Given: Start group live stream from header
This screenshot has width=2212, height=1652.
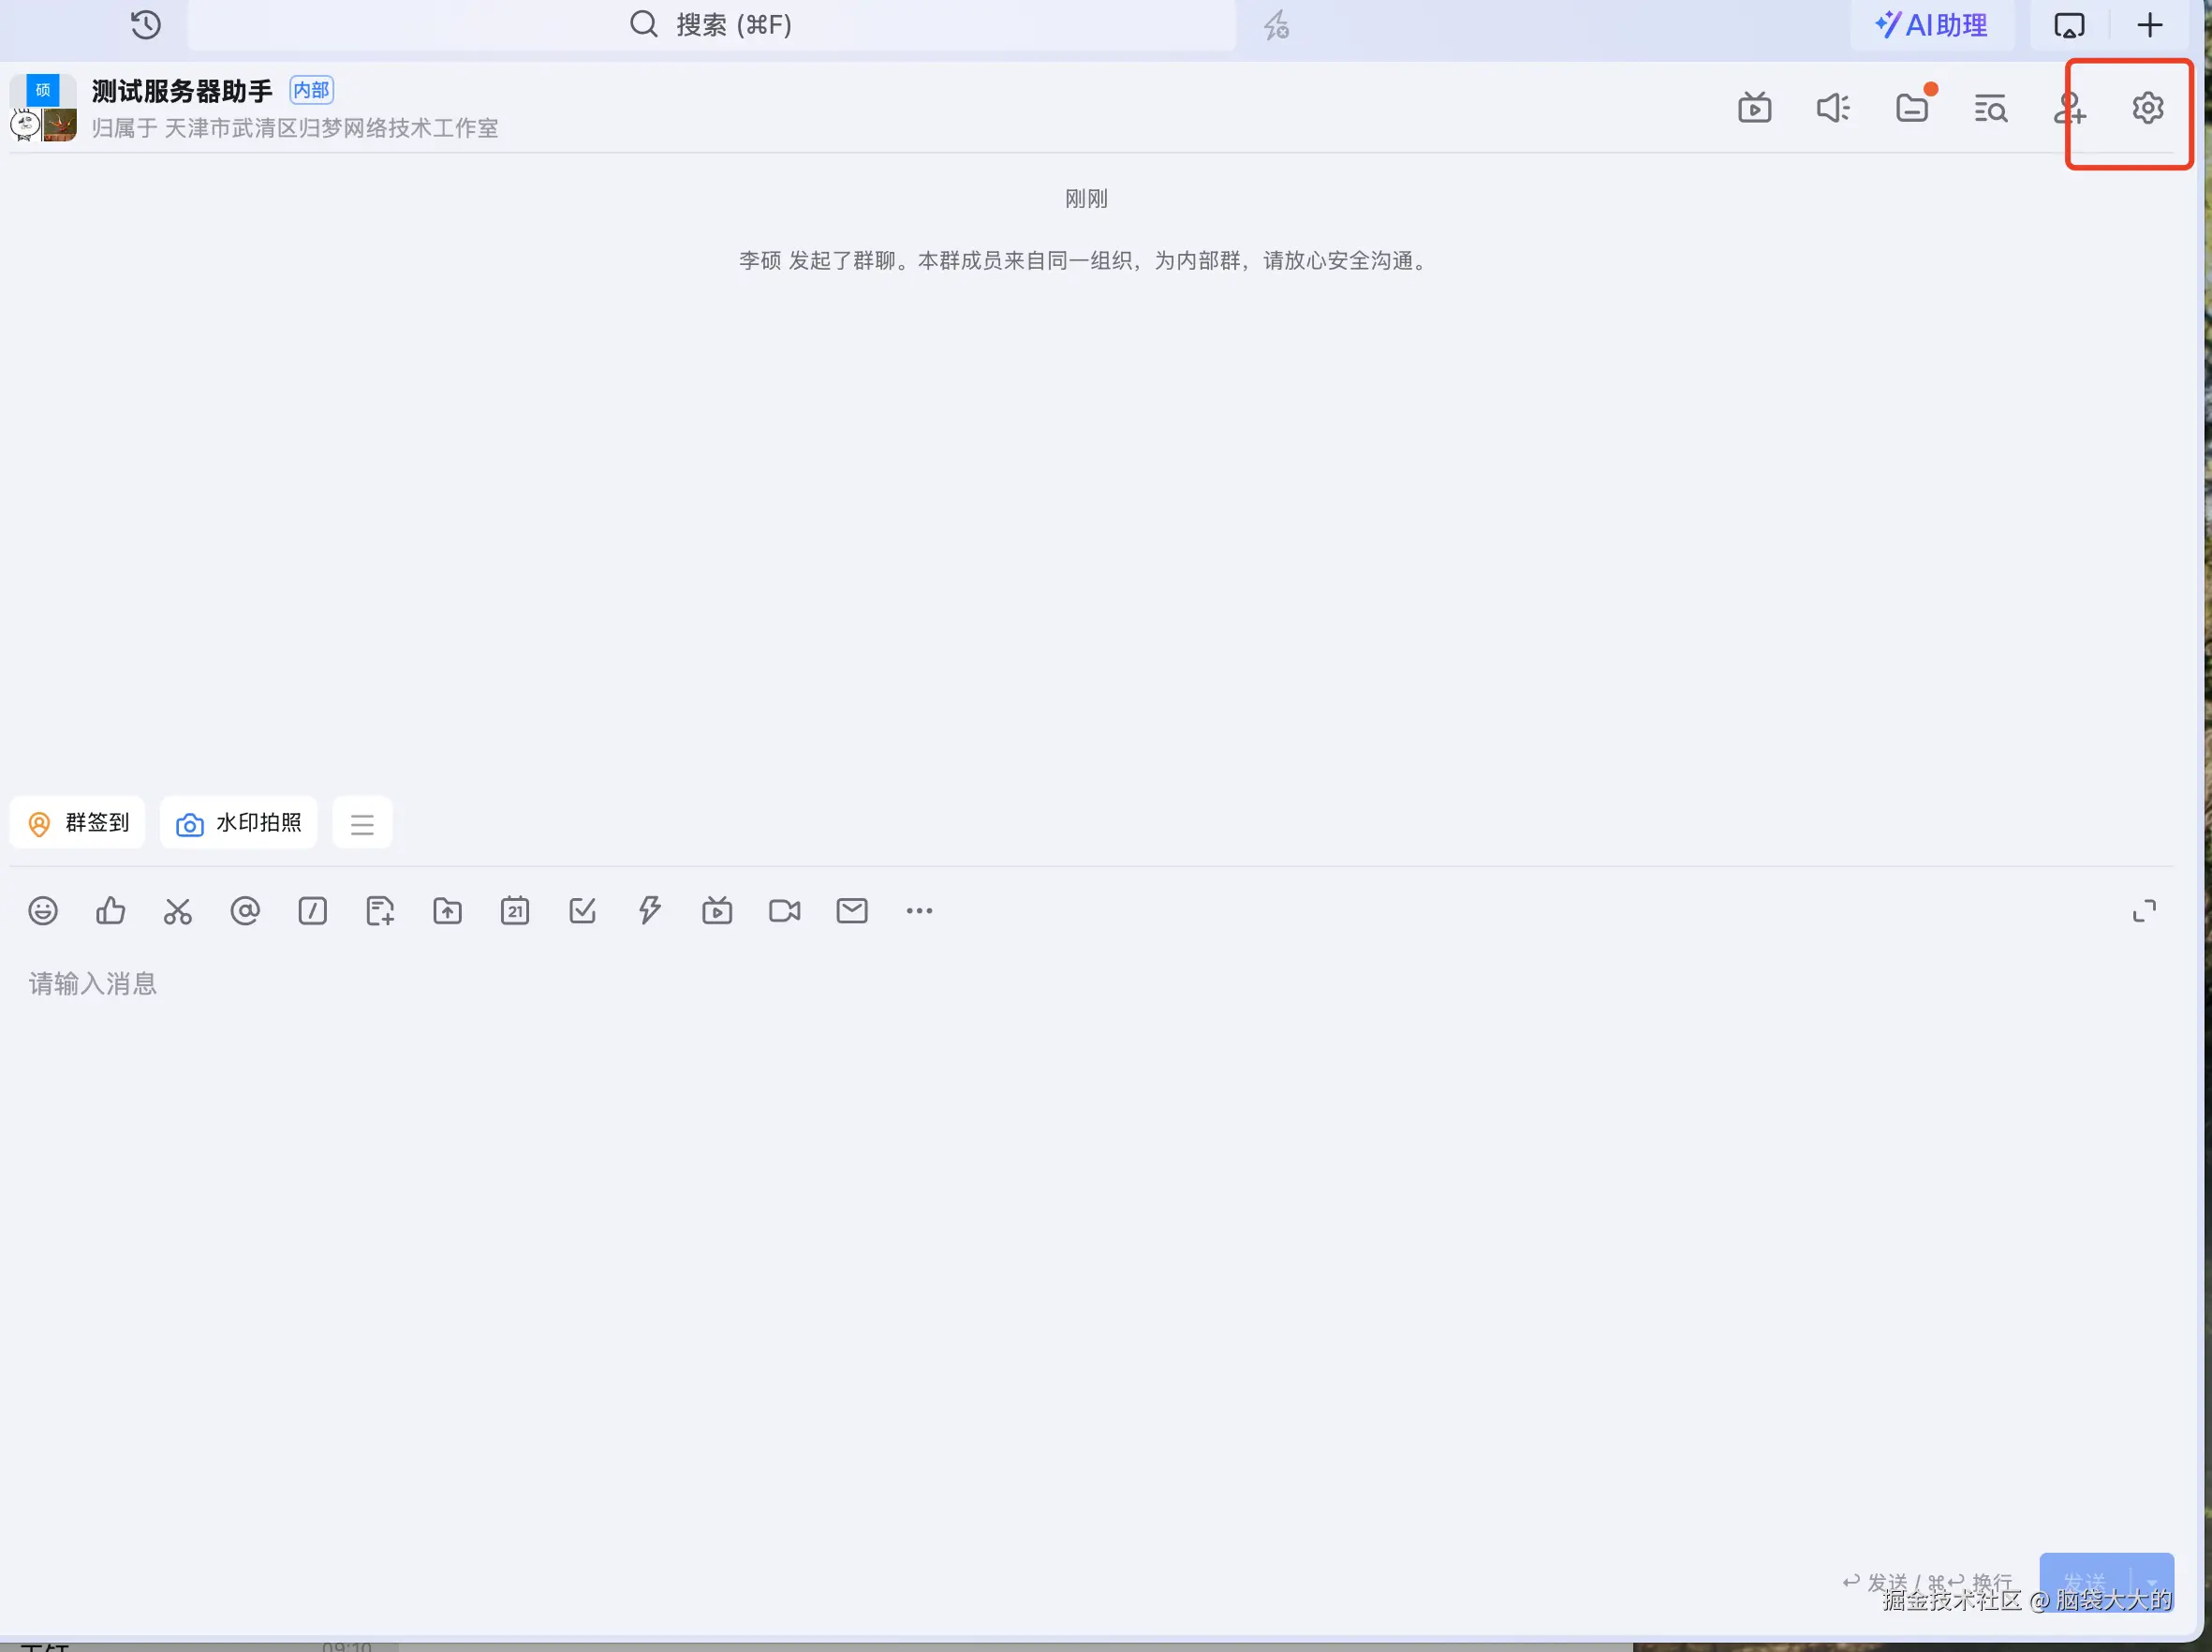Looking at the screenshot, I should 1754,107.
